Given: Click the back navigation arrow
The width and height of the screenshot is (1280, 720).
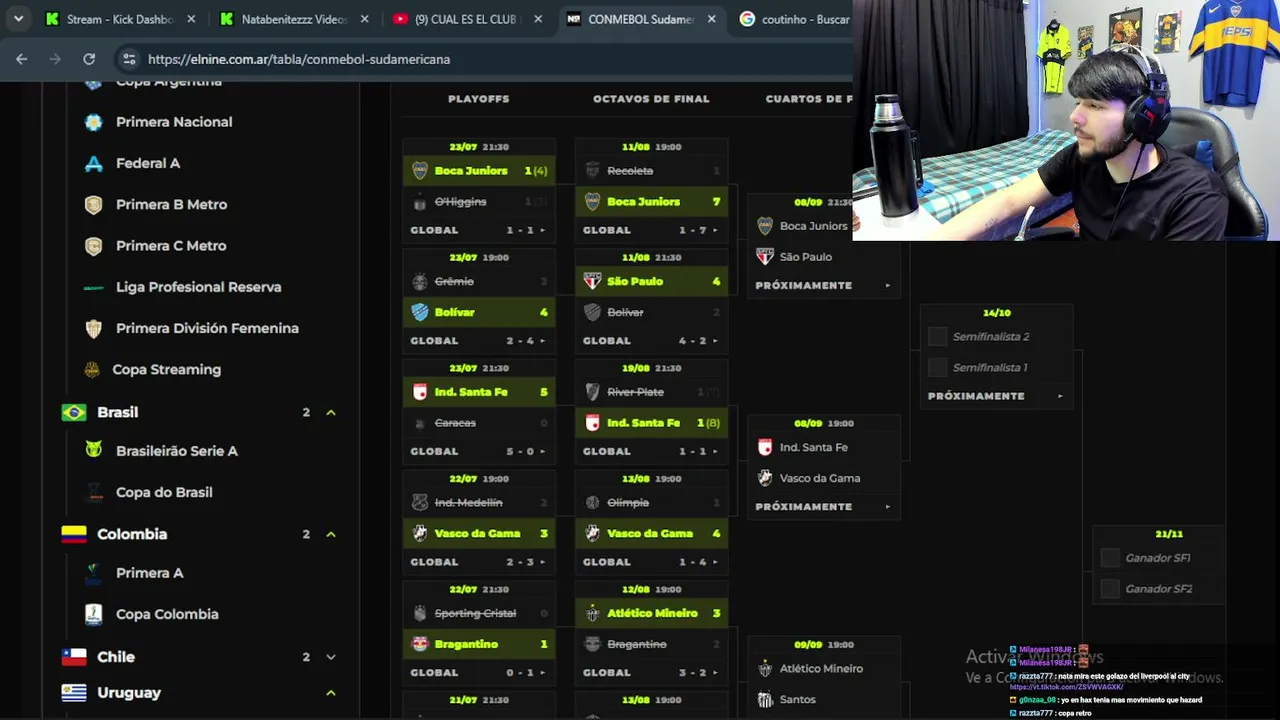Looking at the screenshot, I should 22,59.
